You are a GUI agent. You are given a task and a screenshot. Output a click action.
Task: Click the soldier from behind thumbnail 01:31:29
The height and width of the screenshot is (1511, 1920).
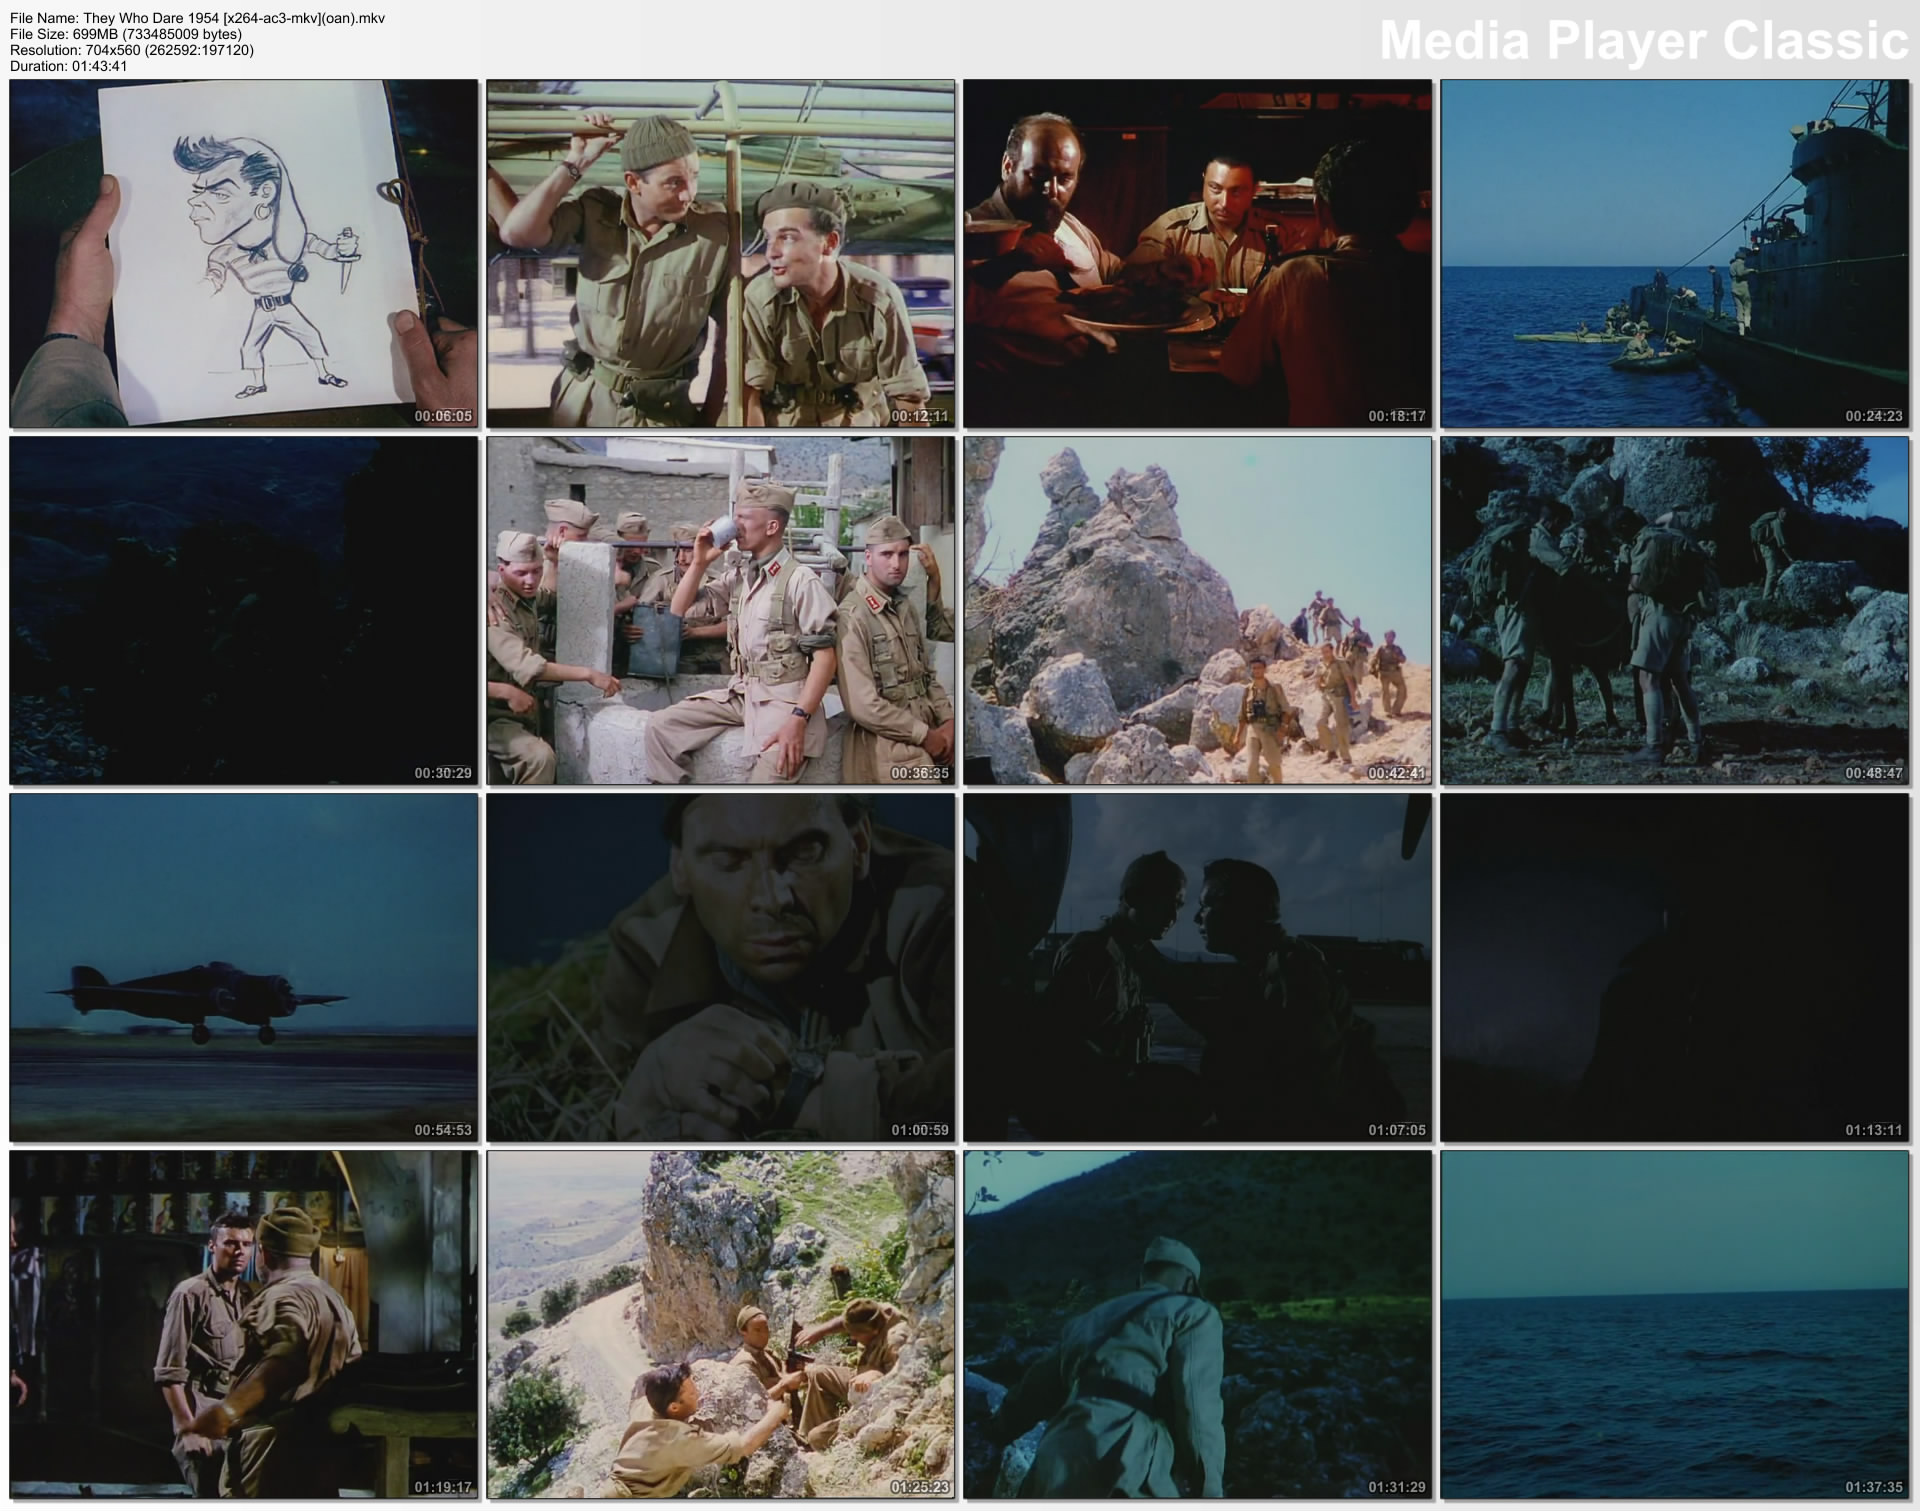click(x=1198, y=1325)
